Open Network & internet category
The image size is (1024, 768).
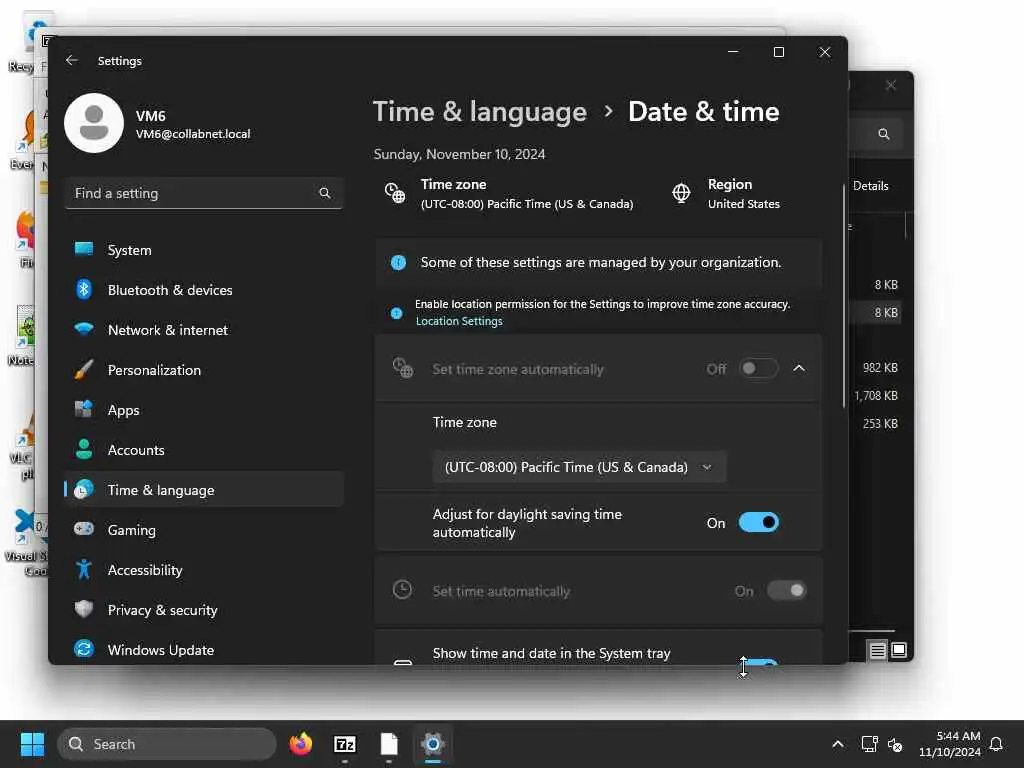[204, 330]
